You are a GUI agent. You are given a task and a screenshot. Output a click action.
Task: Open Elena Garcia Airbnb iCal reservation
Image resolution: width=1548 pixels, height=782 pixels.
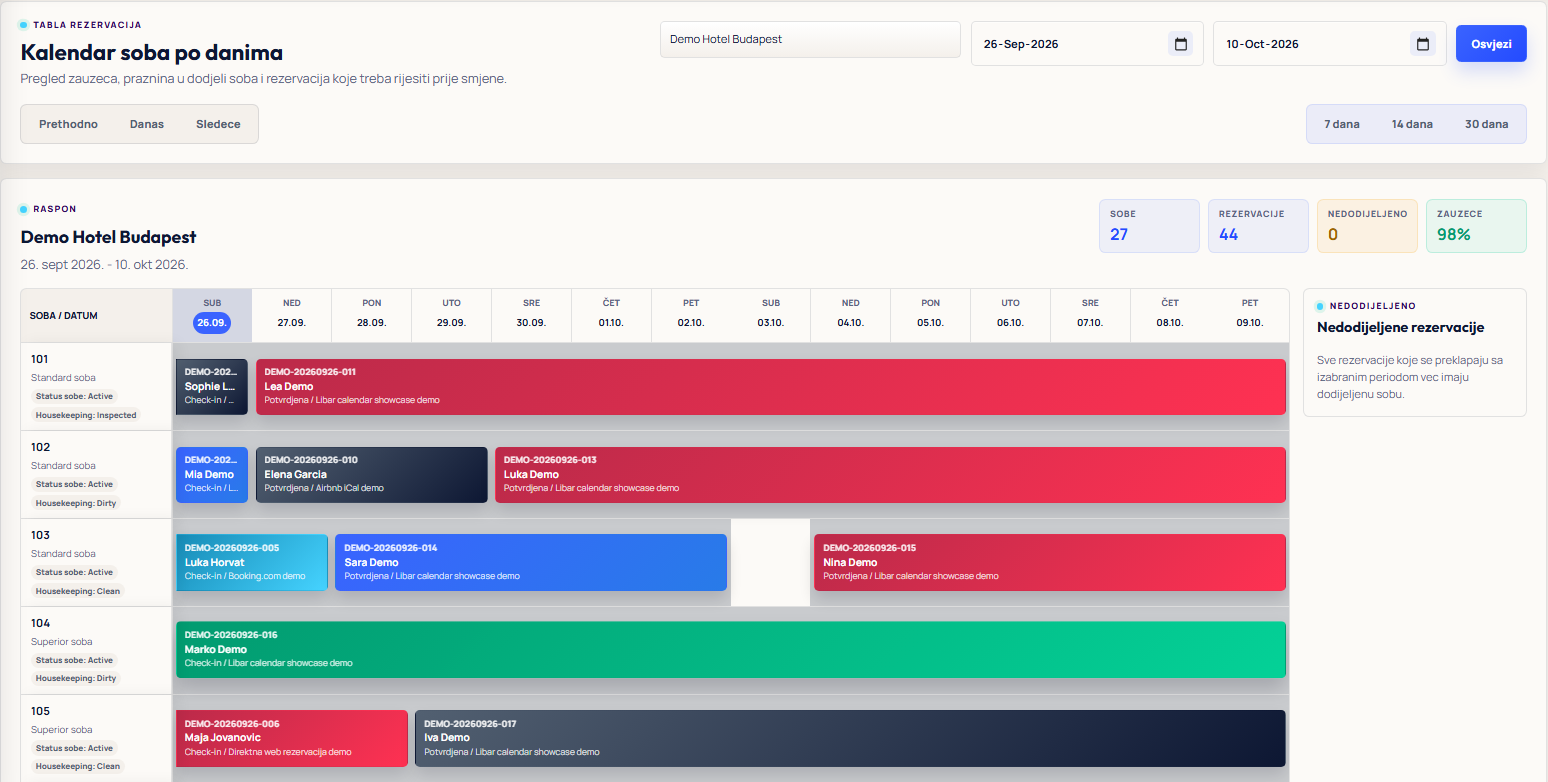pos(372,474)
